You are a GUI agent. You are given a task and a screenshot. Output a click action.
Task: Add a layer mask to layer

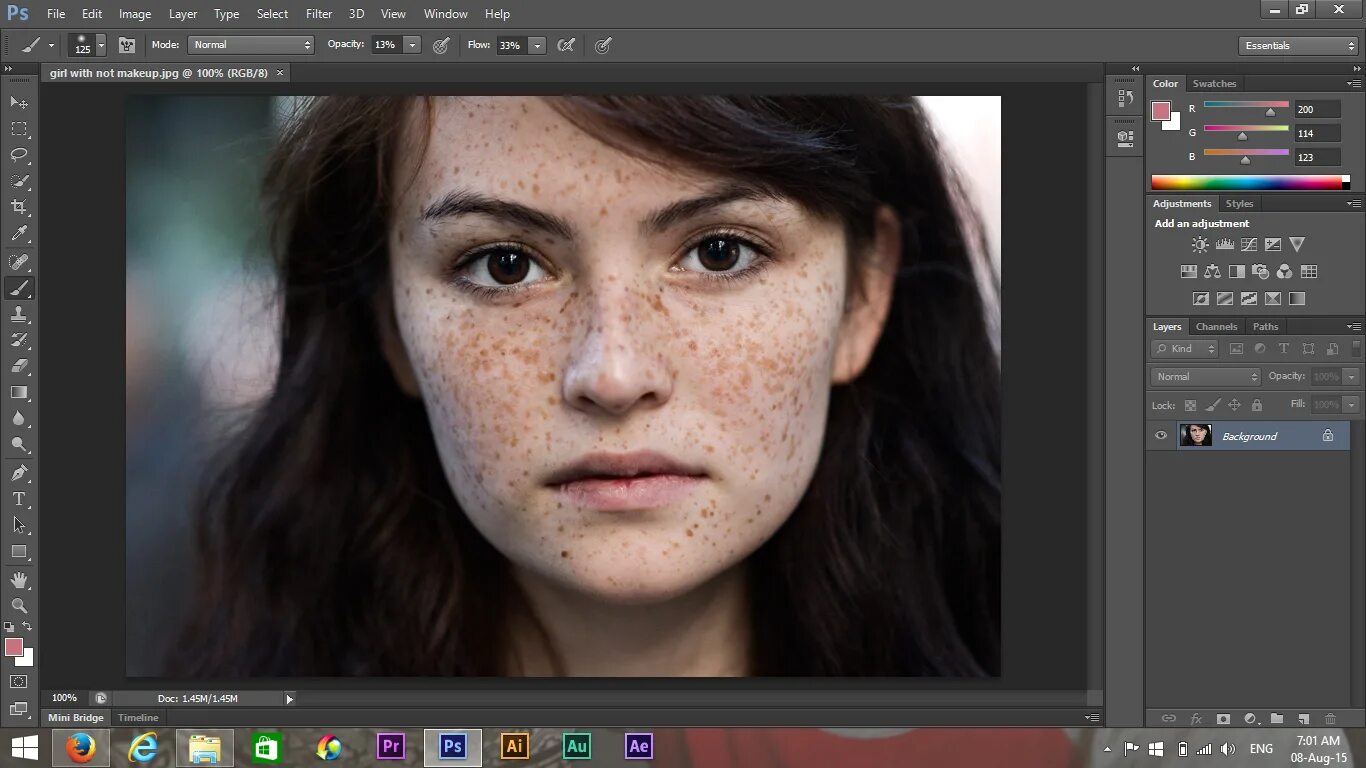[1223, 718]
